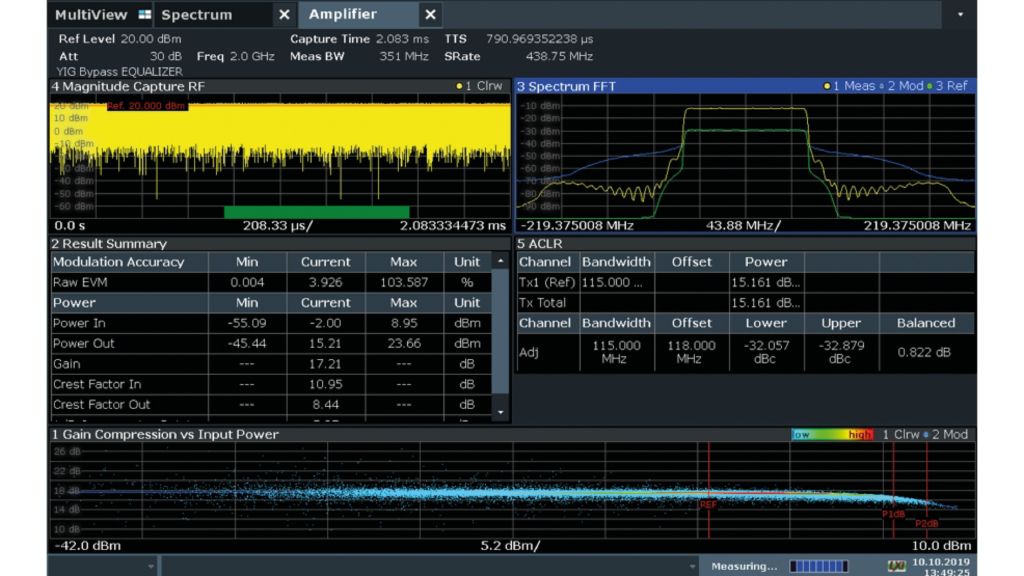Close the Amplifier tab

(430, 15)
